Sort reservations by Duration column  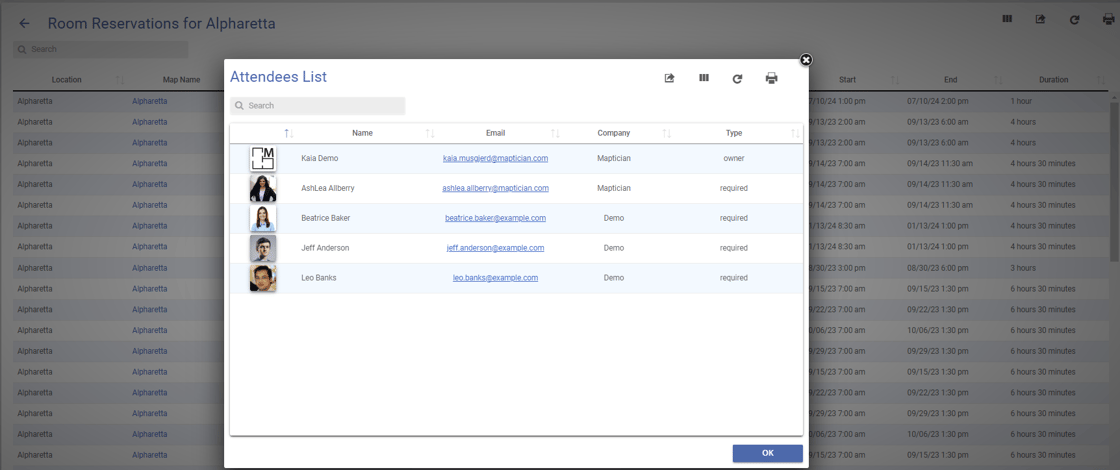pyautogui.click(x=1053, y=80)
